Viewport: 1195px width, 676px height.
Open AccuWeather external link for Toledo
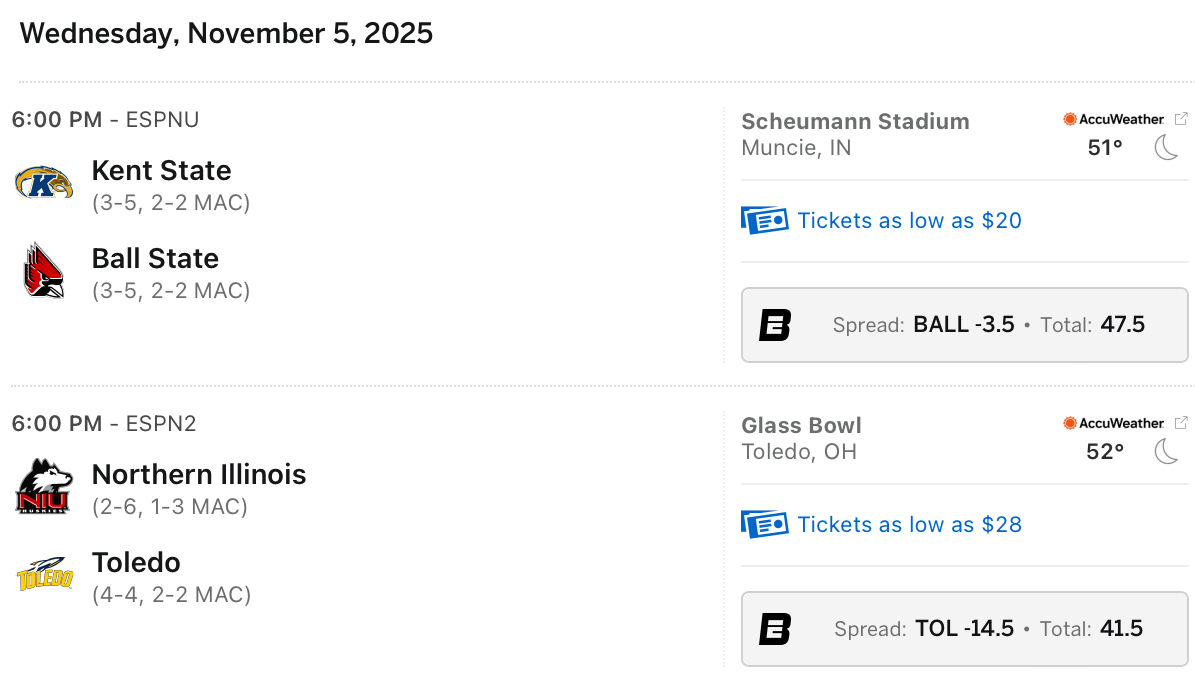point(1181,423)
